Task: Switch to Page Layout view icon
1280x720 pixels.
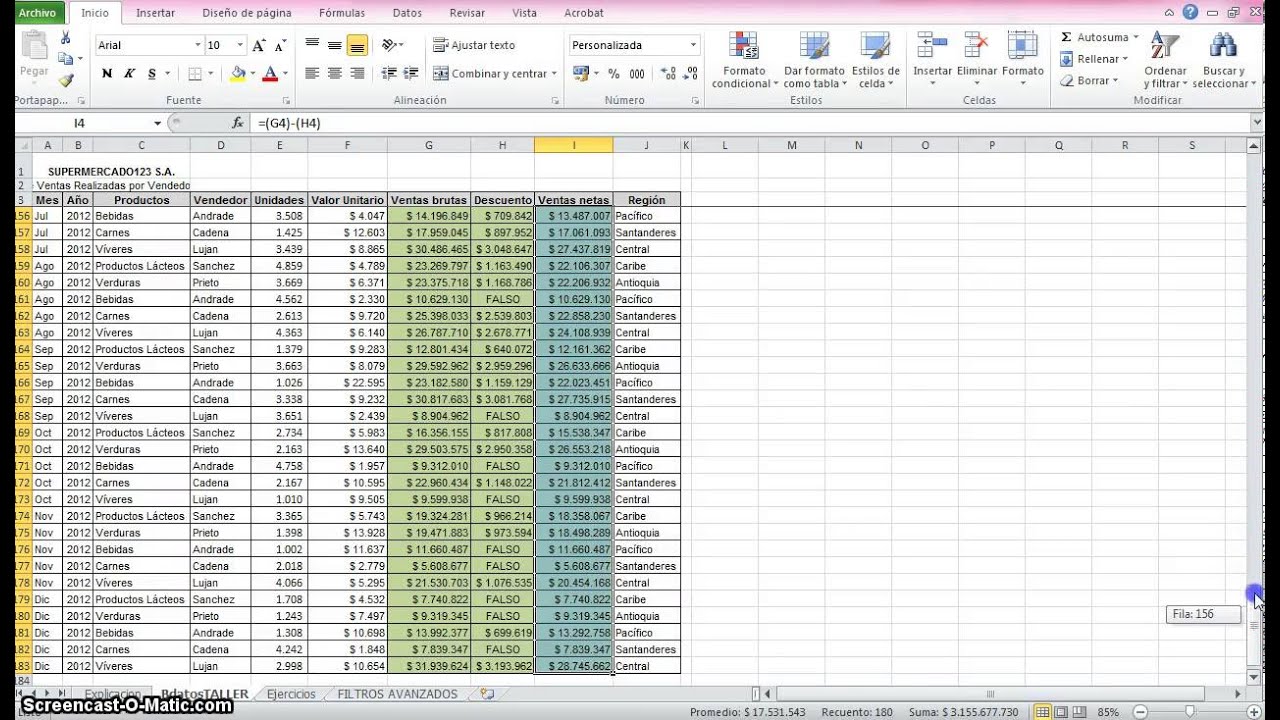Action: [1059, 712]
